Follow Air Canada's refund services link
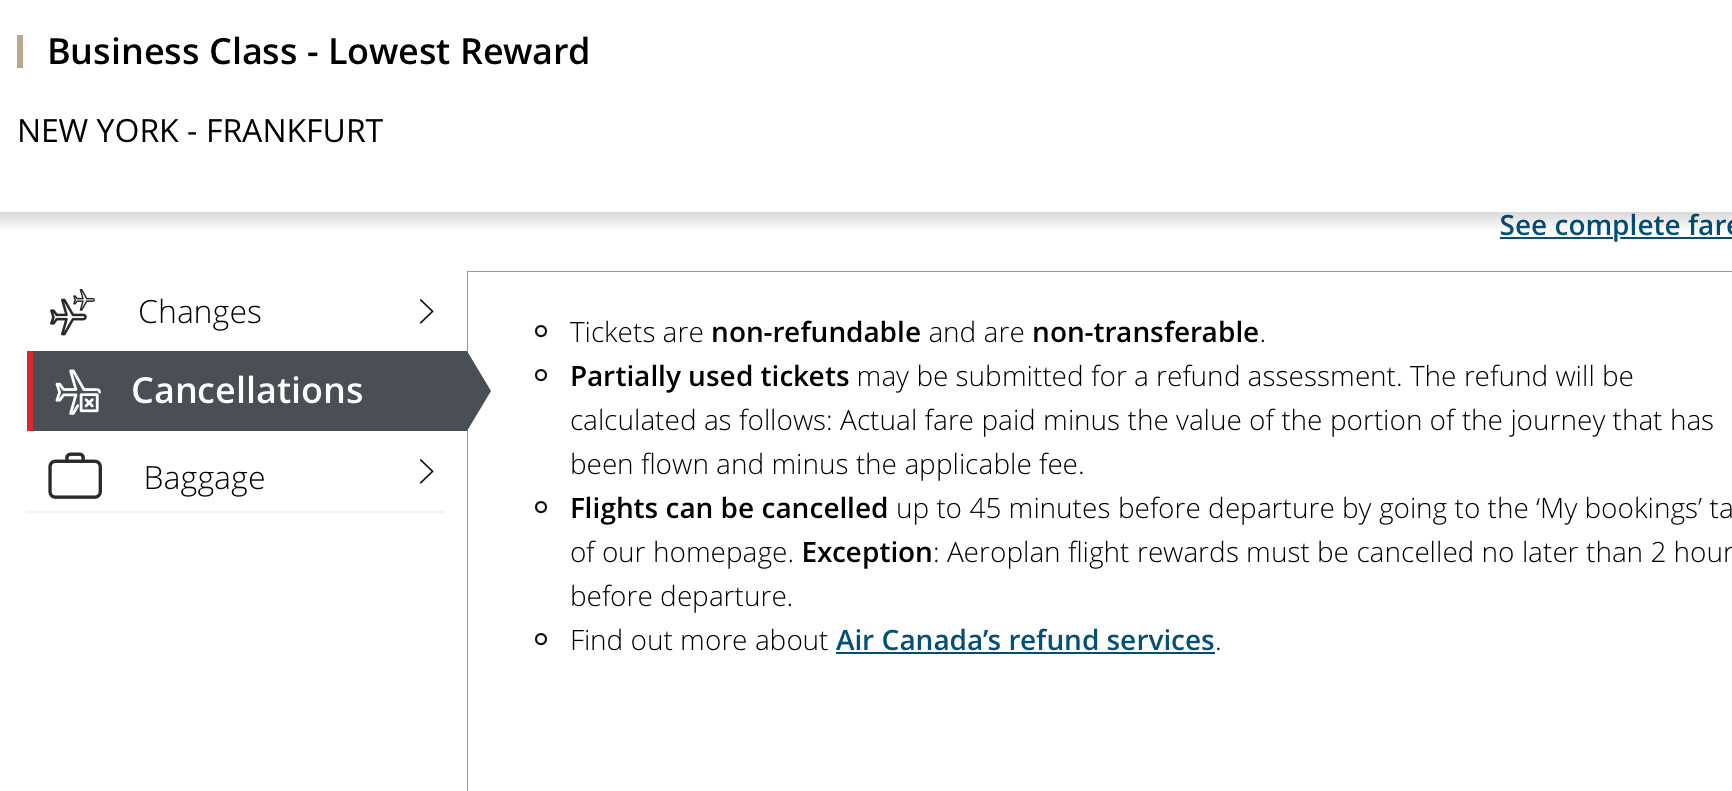Viewport: 1732px width, 791px height. coord(1024,640)
